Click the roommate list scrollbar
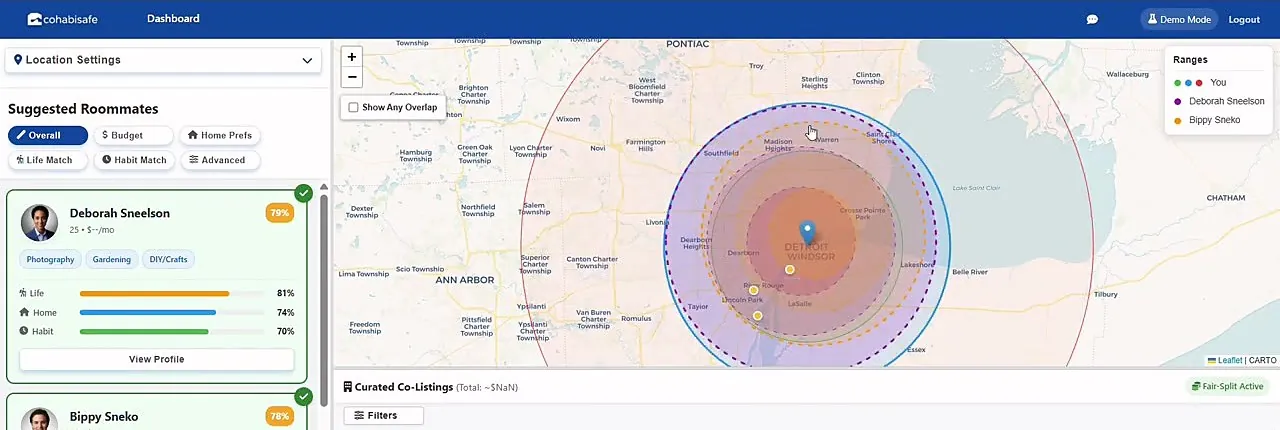The image size is (1280, 430). click(323, 300)
